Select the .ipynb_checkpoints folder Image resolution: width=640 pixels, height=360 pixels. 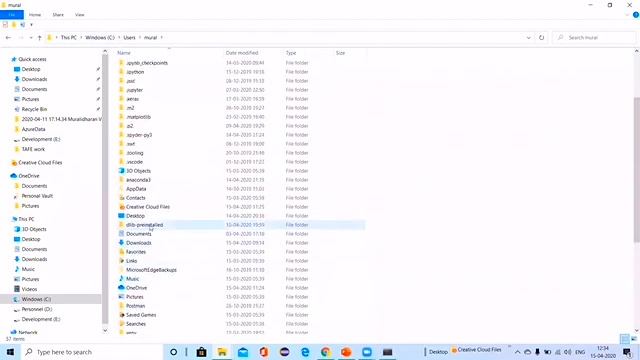[147, 63]
